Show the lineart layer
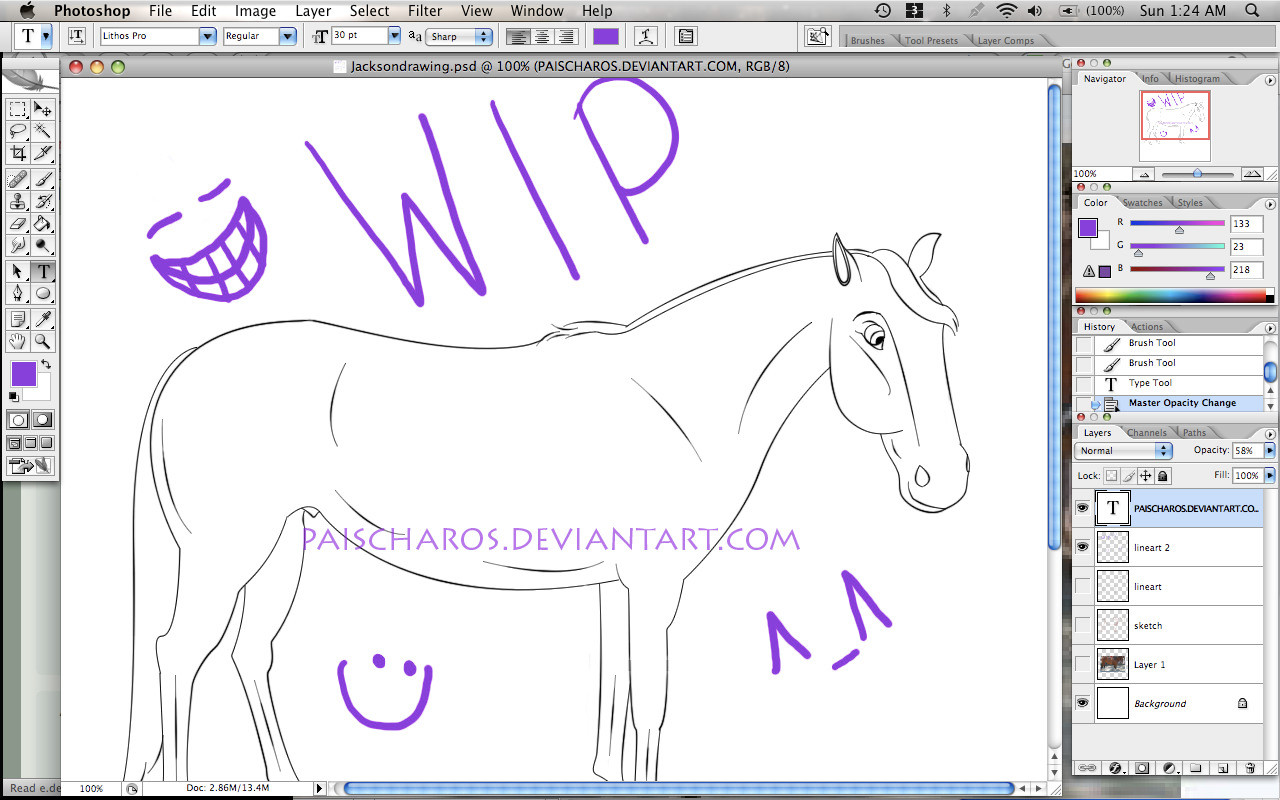 pyautogui.click(x=1082, y=587)
